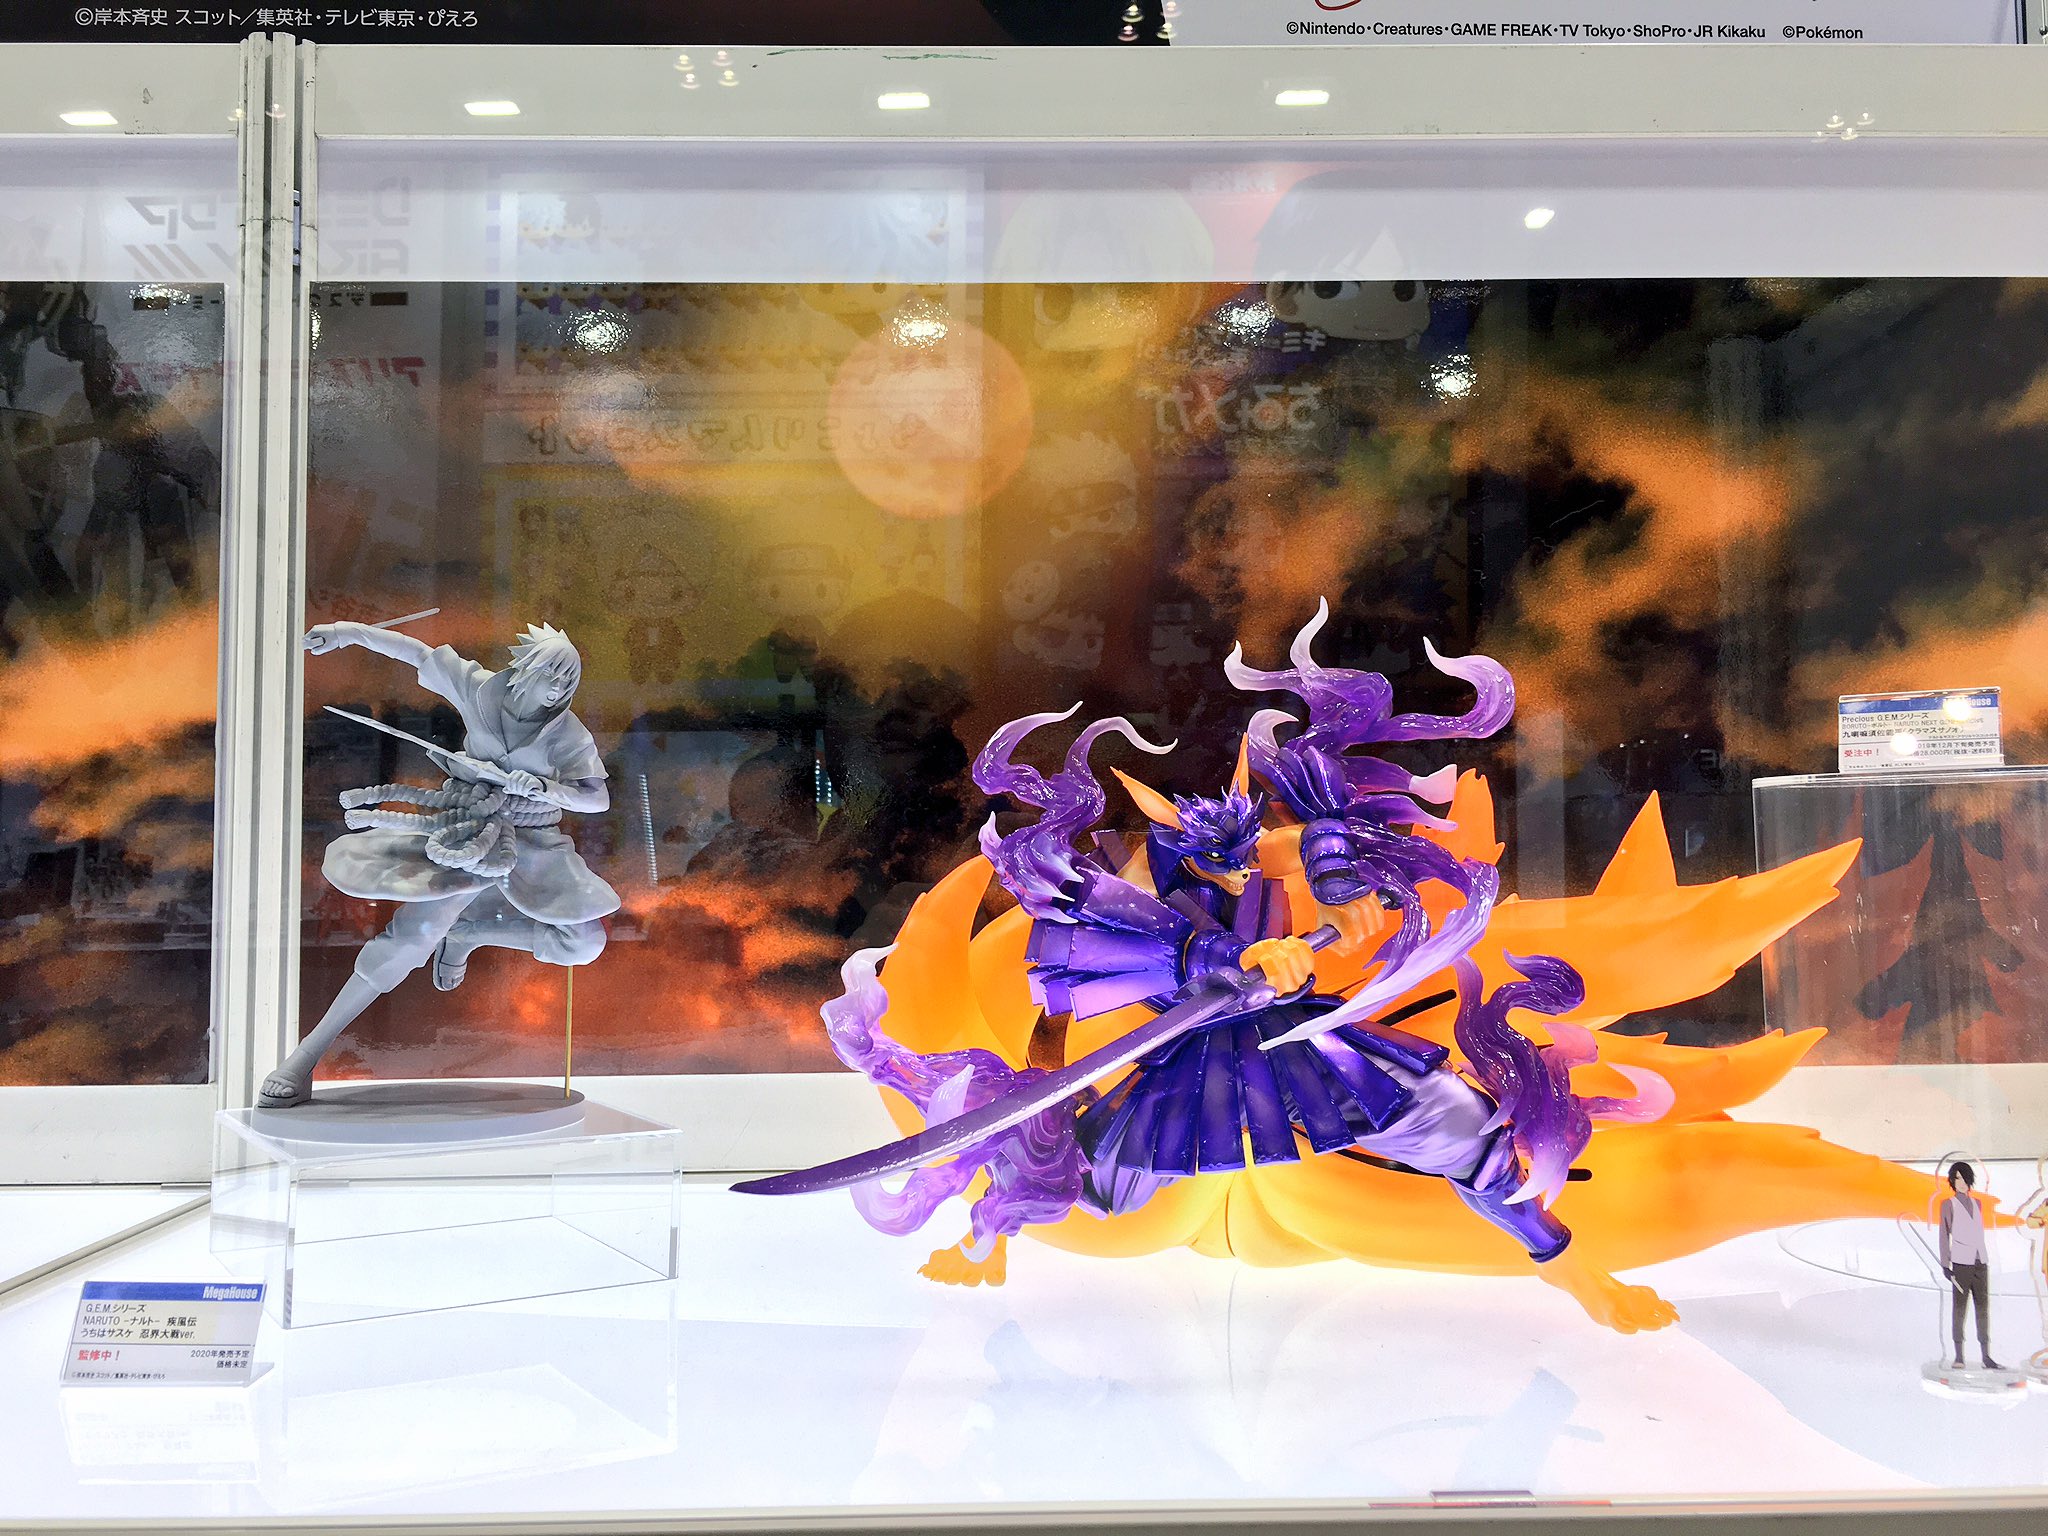
Task: Click the Nintendo/Creatures/GAME FREAK copyright text
Action: (1526, 30)
